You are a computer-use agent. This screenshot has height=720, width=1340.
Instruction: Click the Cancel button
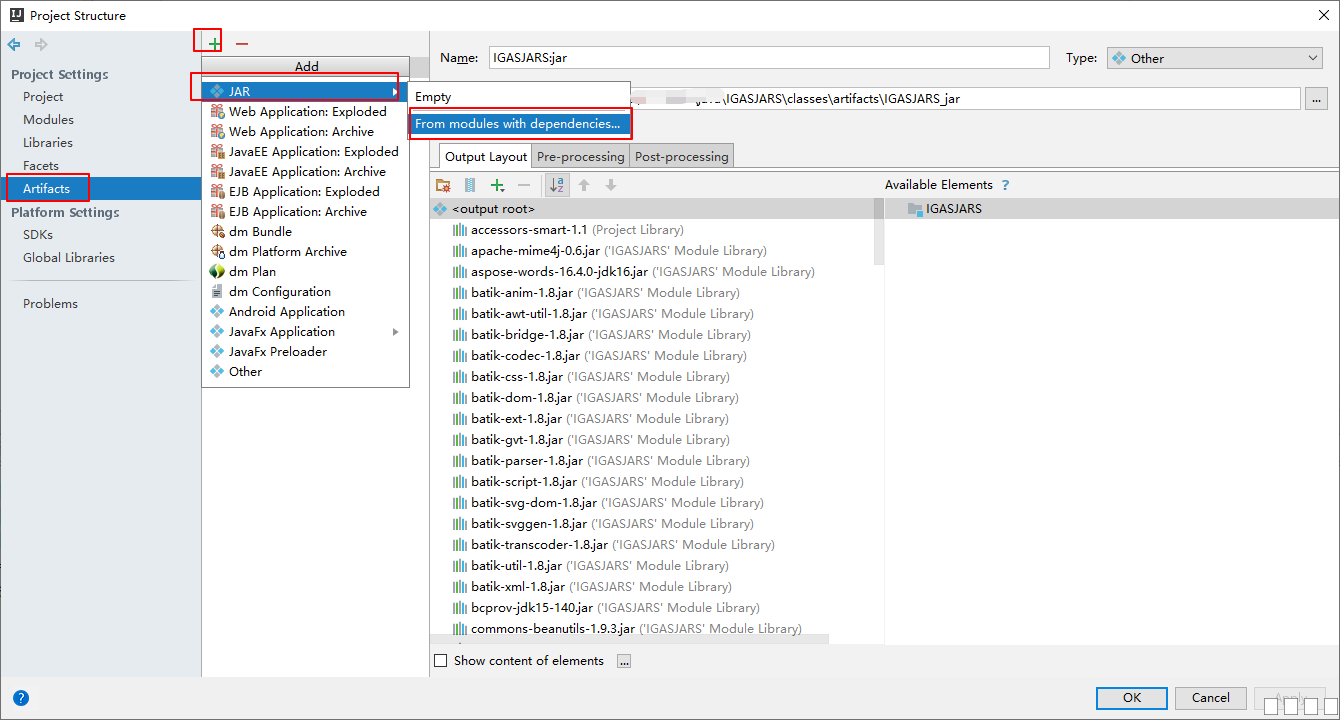coord(1210,698)
